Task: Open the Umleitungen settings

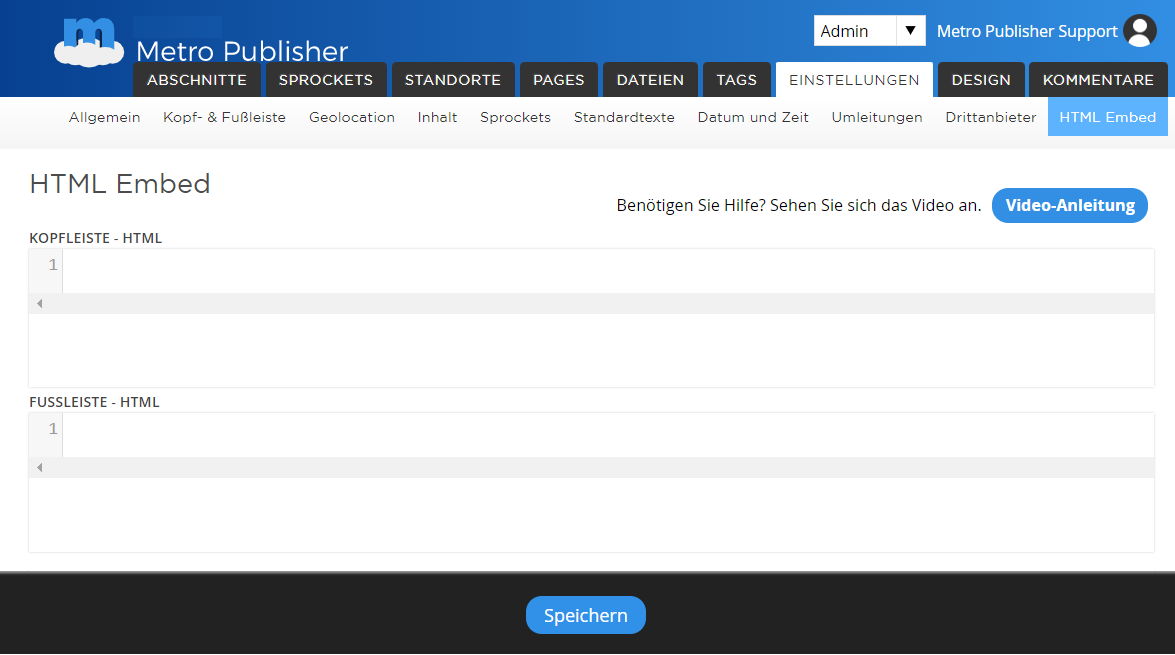Action: pyautogui.click(x=877, y=117)
